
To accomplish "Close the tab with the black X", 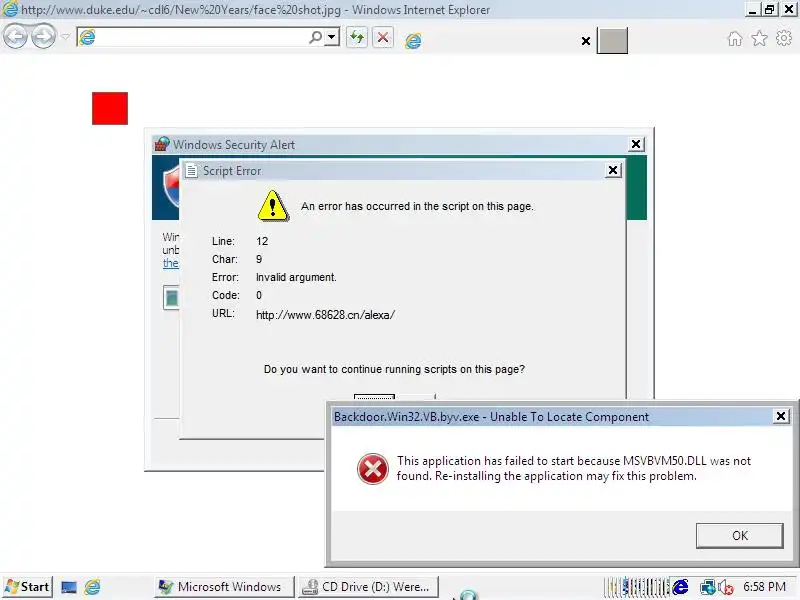I will 586,41.
